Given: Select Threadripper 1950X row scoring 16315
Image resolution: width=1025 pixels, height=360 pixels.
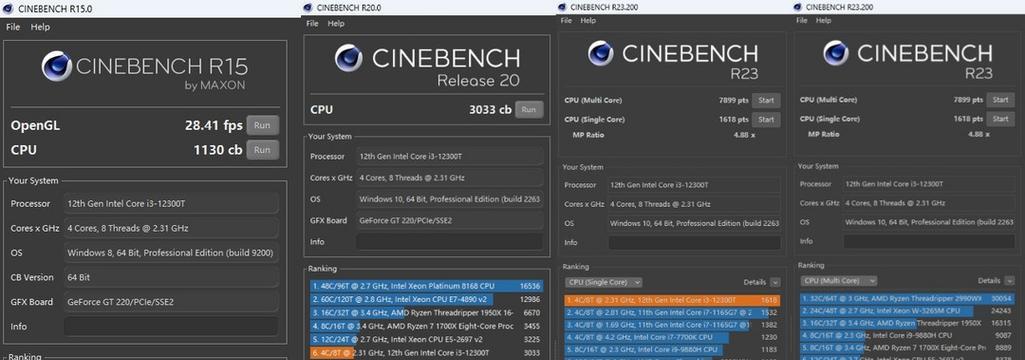Looking at the screenshot, I should (907, 323).
